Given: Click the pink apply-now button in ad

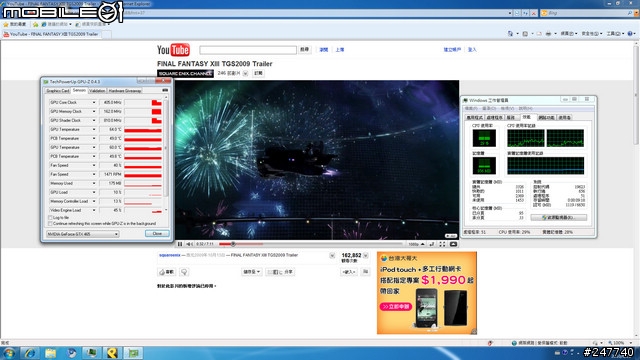Looking at the screenshot, I should [396, 307].
